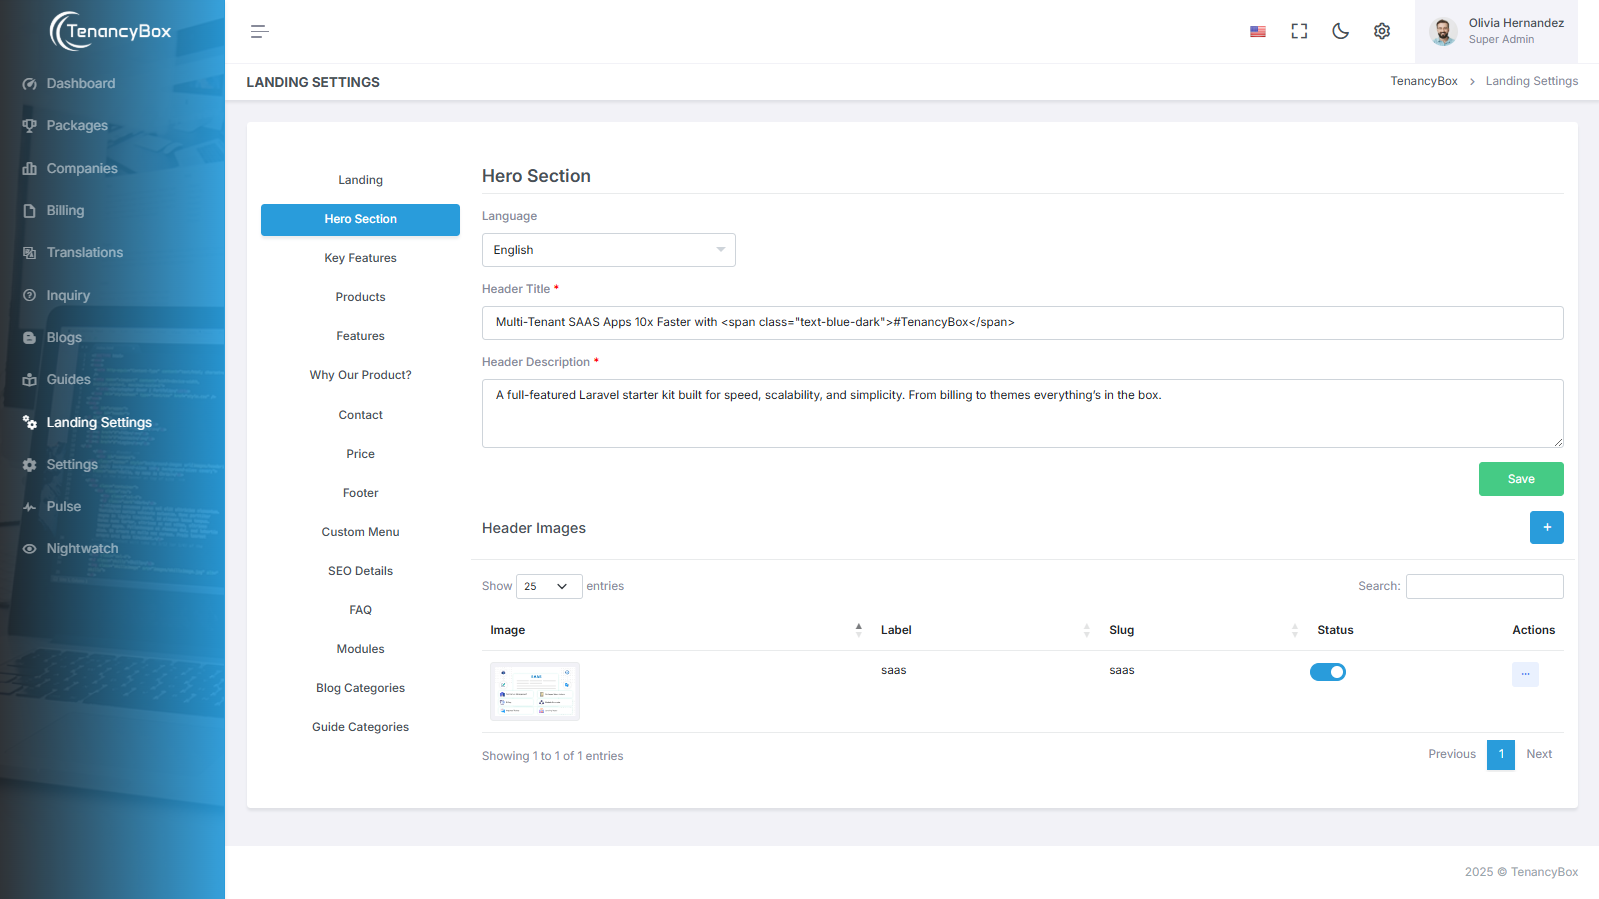Image resolution: width=1599 pixels, height=899 pixels.
Task: Change language via the US flag icon
Action: [1258, 32]
